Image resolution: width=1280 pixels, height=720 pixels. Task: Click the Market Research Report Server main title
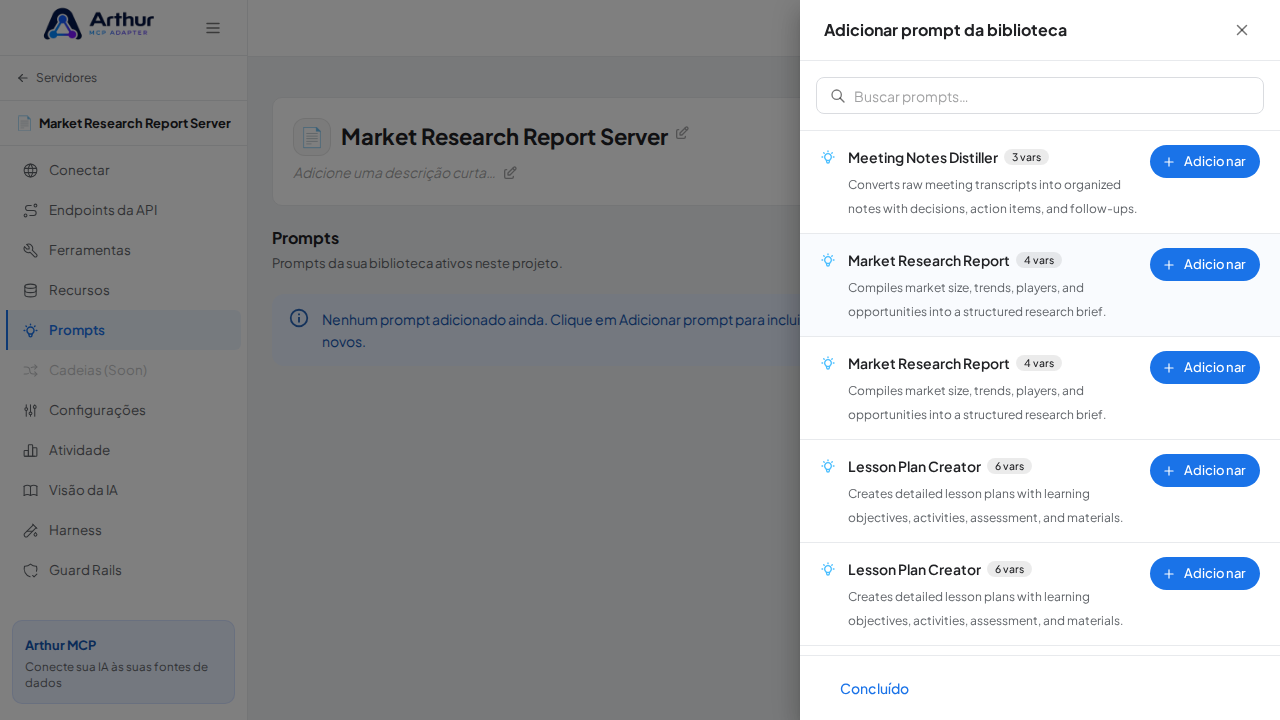pos(504,137)
